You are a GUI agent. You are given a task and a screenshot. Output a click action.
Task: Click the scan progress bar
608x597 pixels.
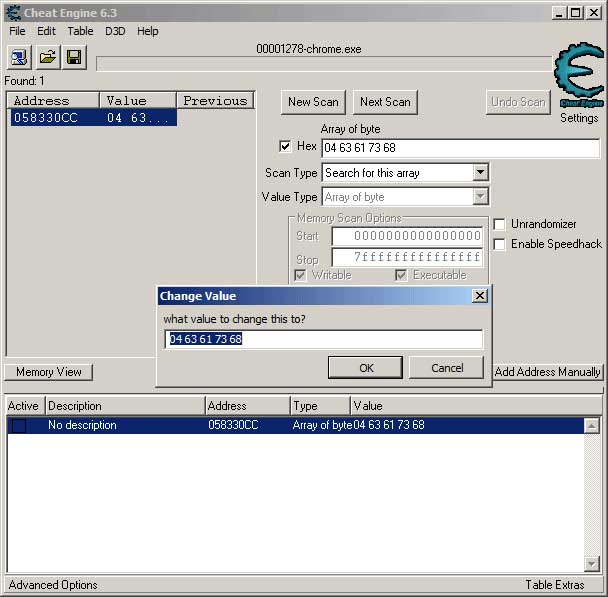324,64
